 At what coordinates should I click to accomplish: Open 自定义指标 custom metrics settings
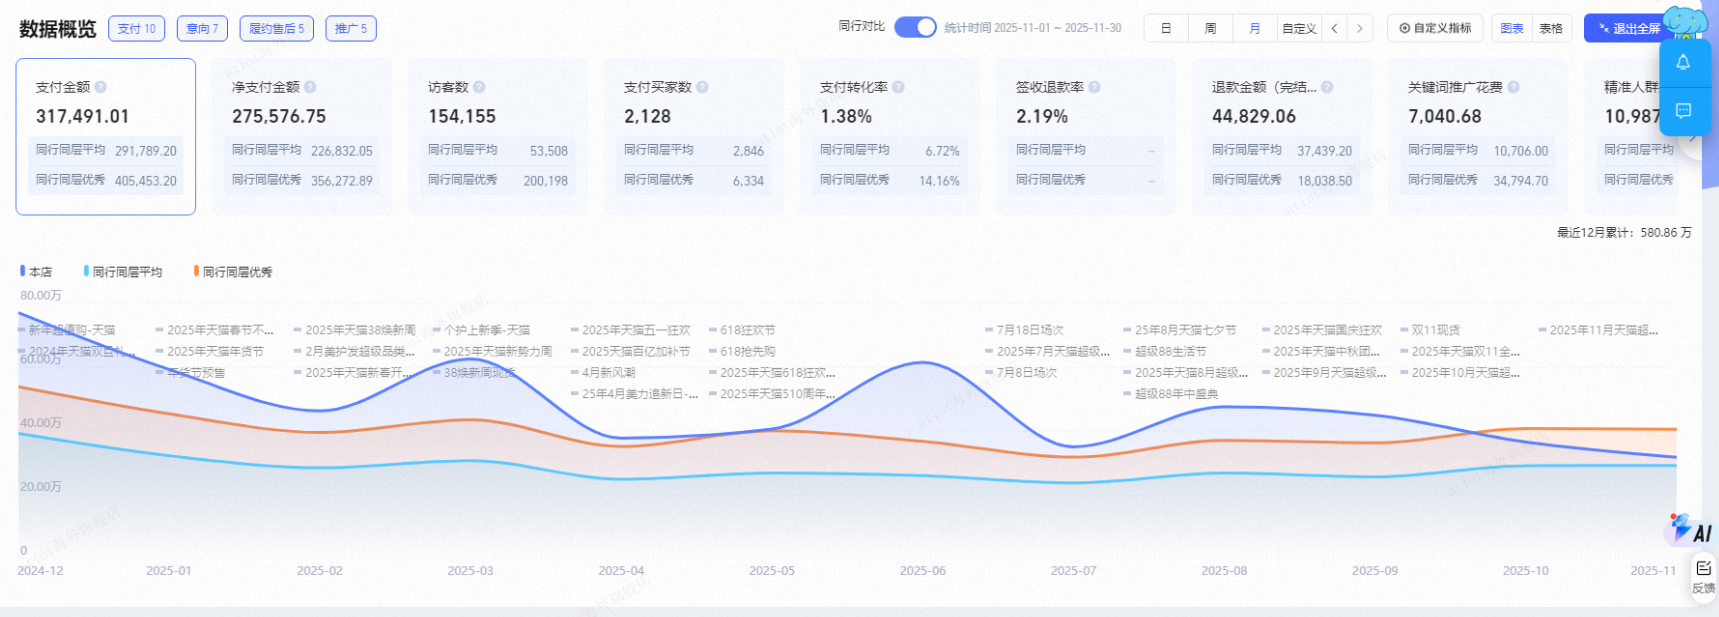[1435, 29]
